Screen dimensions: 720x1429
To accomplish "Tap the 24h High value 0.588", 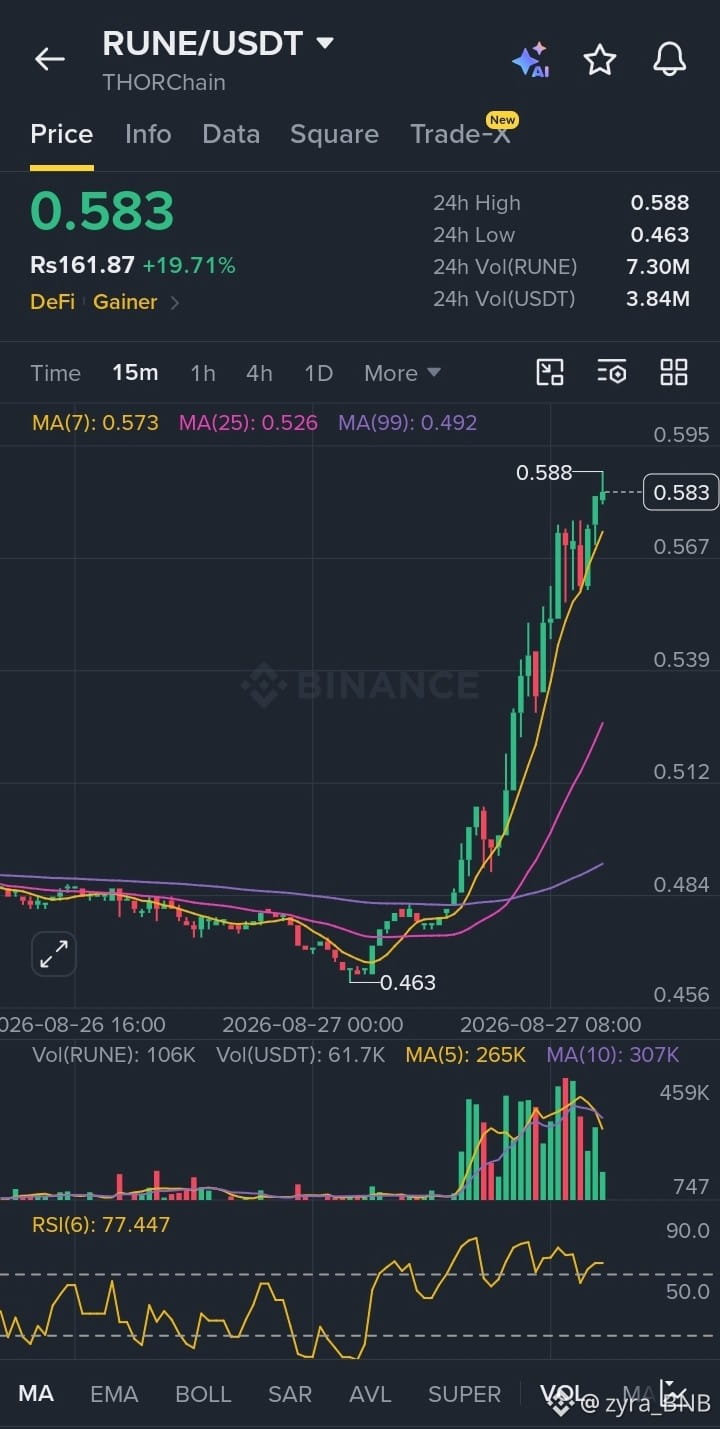I will coord(660,203).
